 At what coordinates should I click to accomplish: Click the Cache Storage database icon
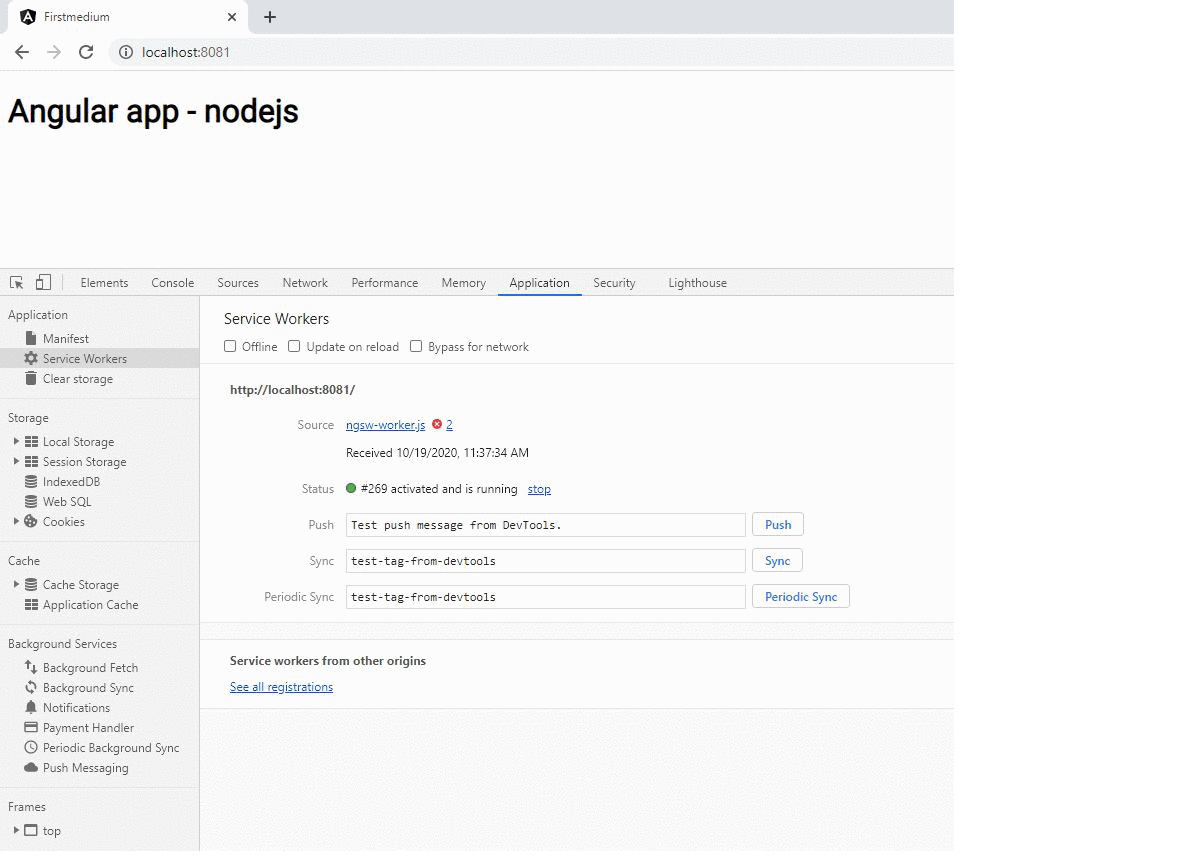[x=31, y=585]
